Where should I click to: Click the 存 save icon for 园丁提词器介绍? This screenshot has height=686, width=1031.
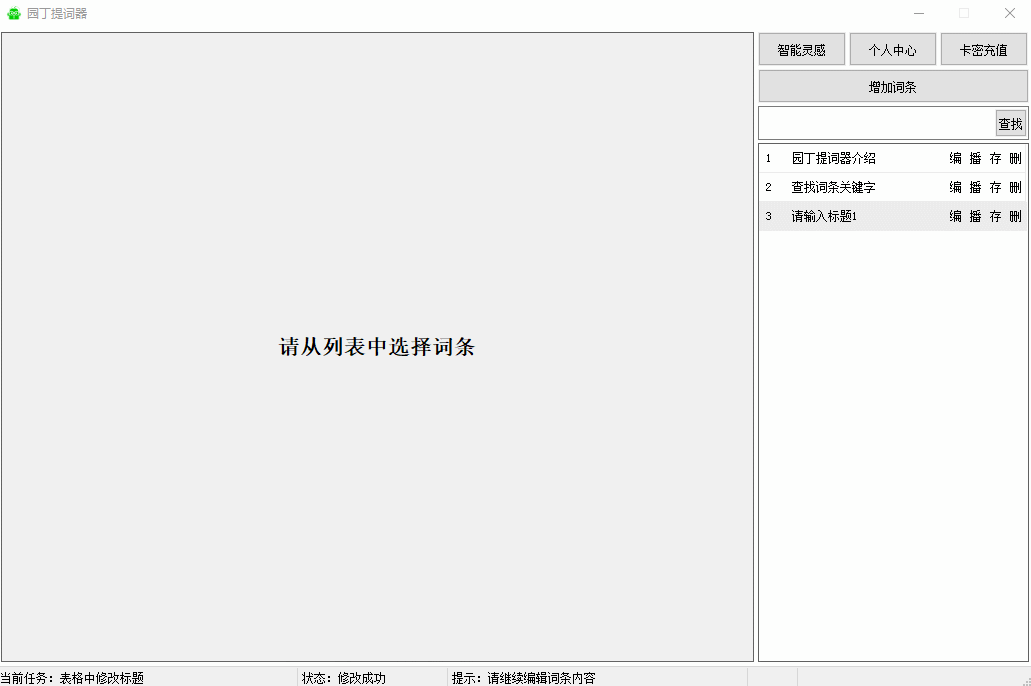(x=995, y=158)
